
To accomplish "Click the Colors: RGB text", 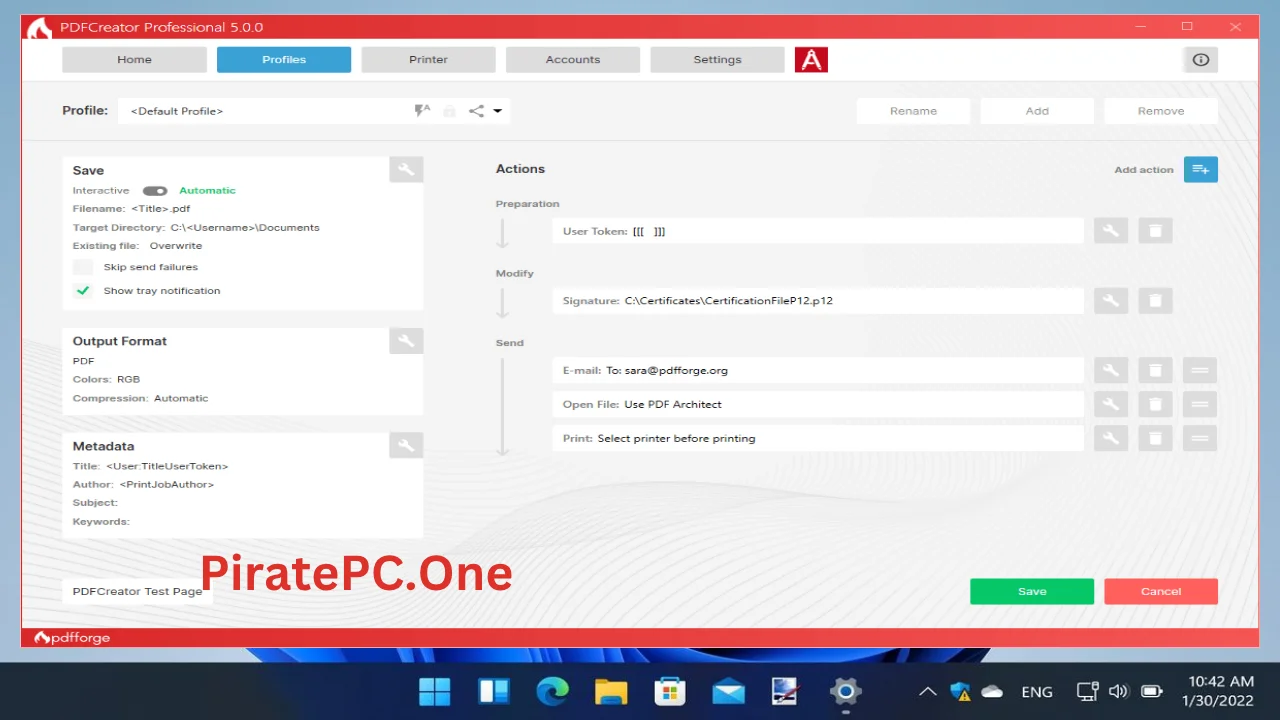I will point(106,379).
